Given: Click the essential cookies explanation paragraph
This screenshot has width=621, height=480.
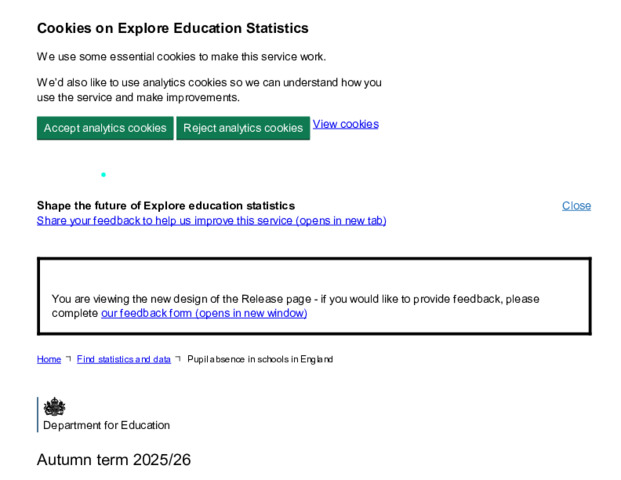Looking at the screenshot, I should (181, 57).
